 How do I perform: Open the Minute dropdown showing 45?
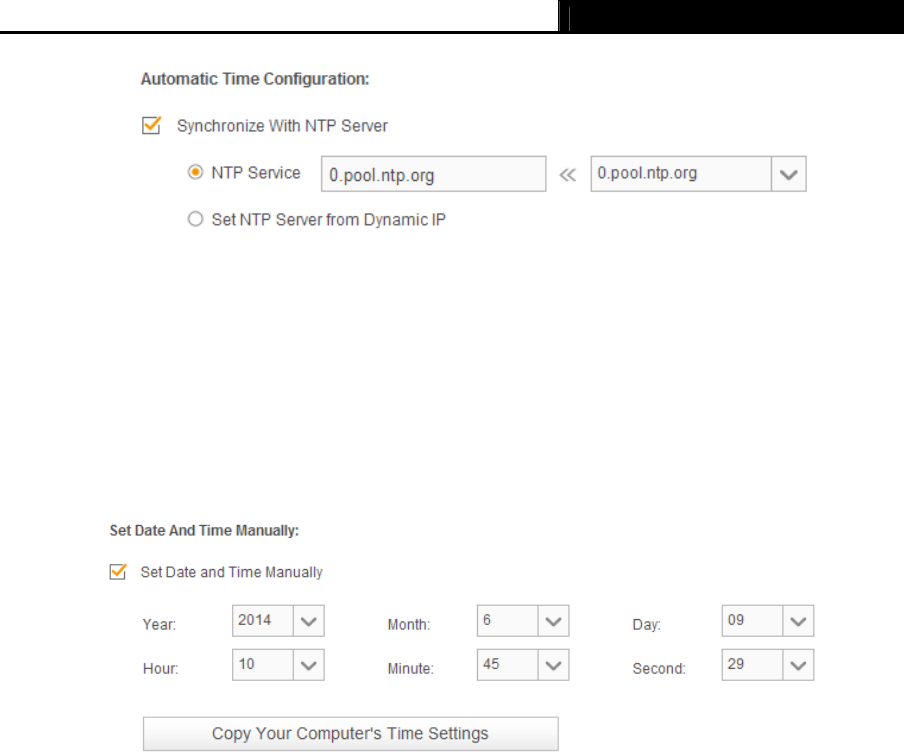pos(523,665)
